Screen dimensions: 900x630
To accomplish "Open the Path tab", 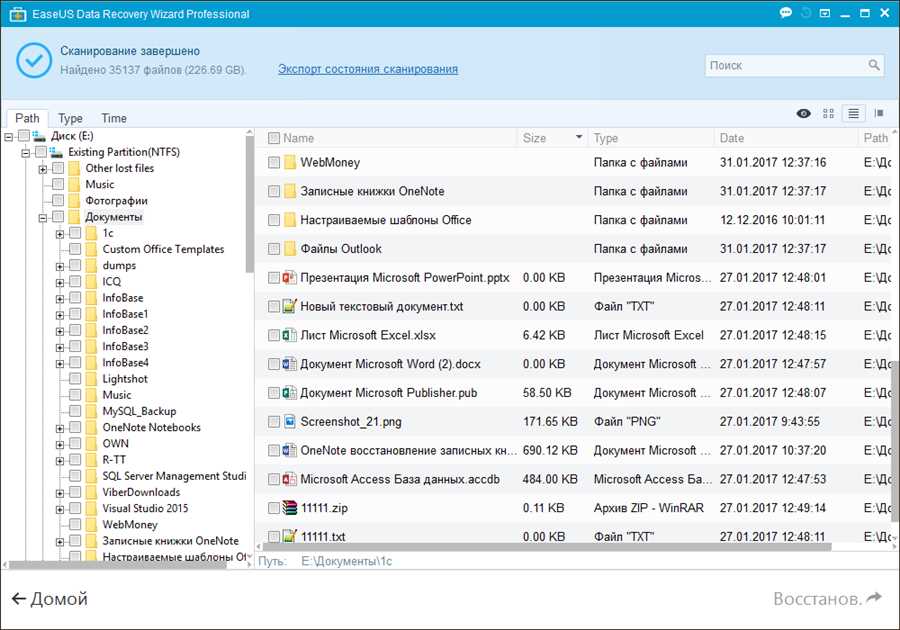I will [27, 118].
